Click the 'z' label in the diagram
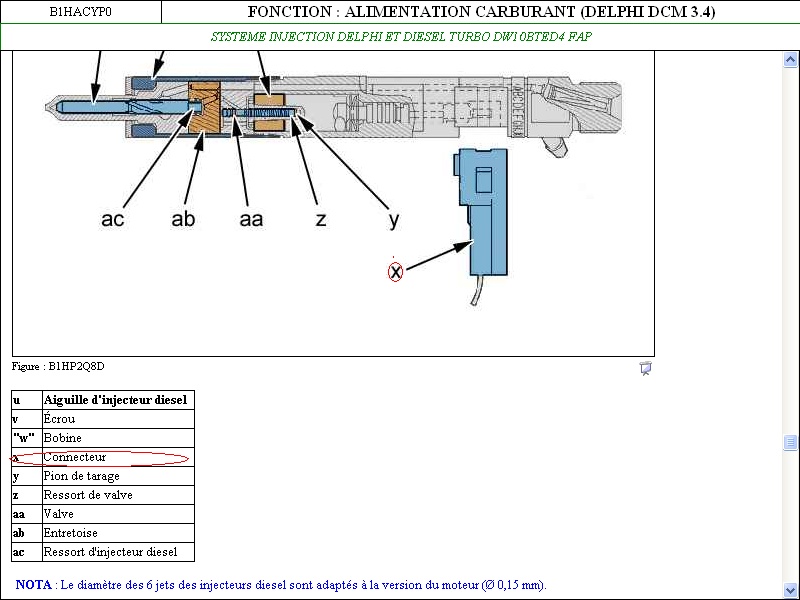800x600 pixels. (321, 220)
